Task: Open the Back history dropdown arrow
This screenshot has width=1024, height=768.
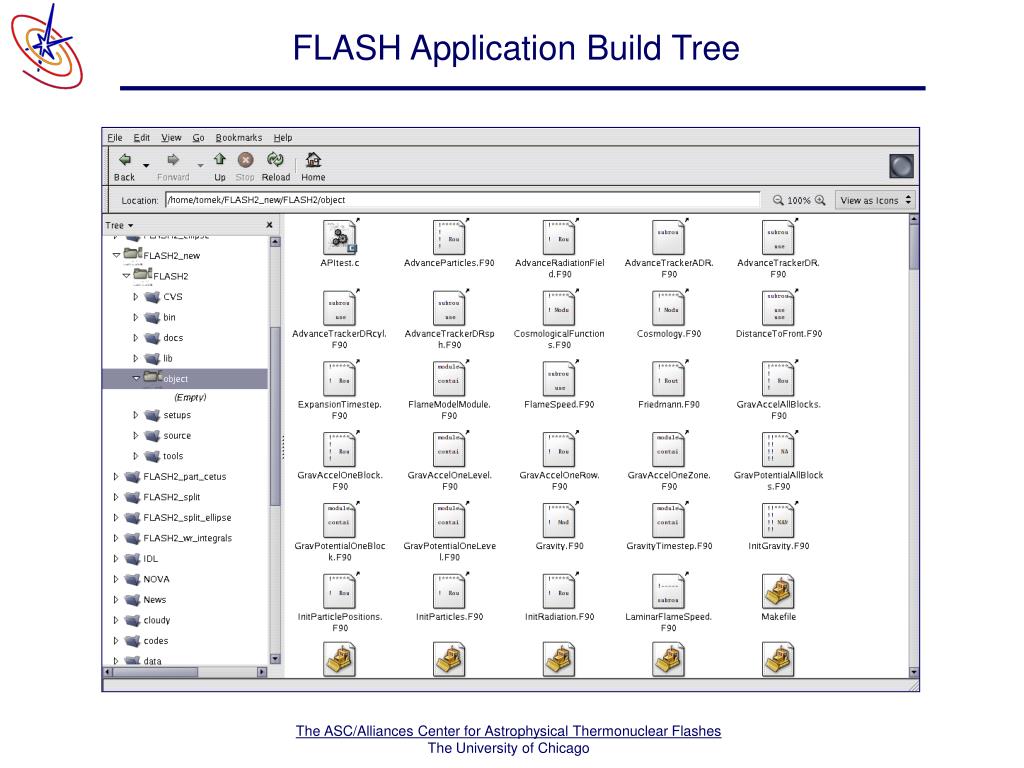Action: (146, 165)
